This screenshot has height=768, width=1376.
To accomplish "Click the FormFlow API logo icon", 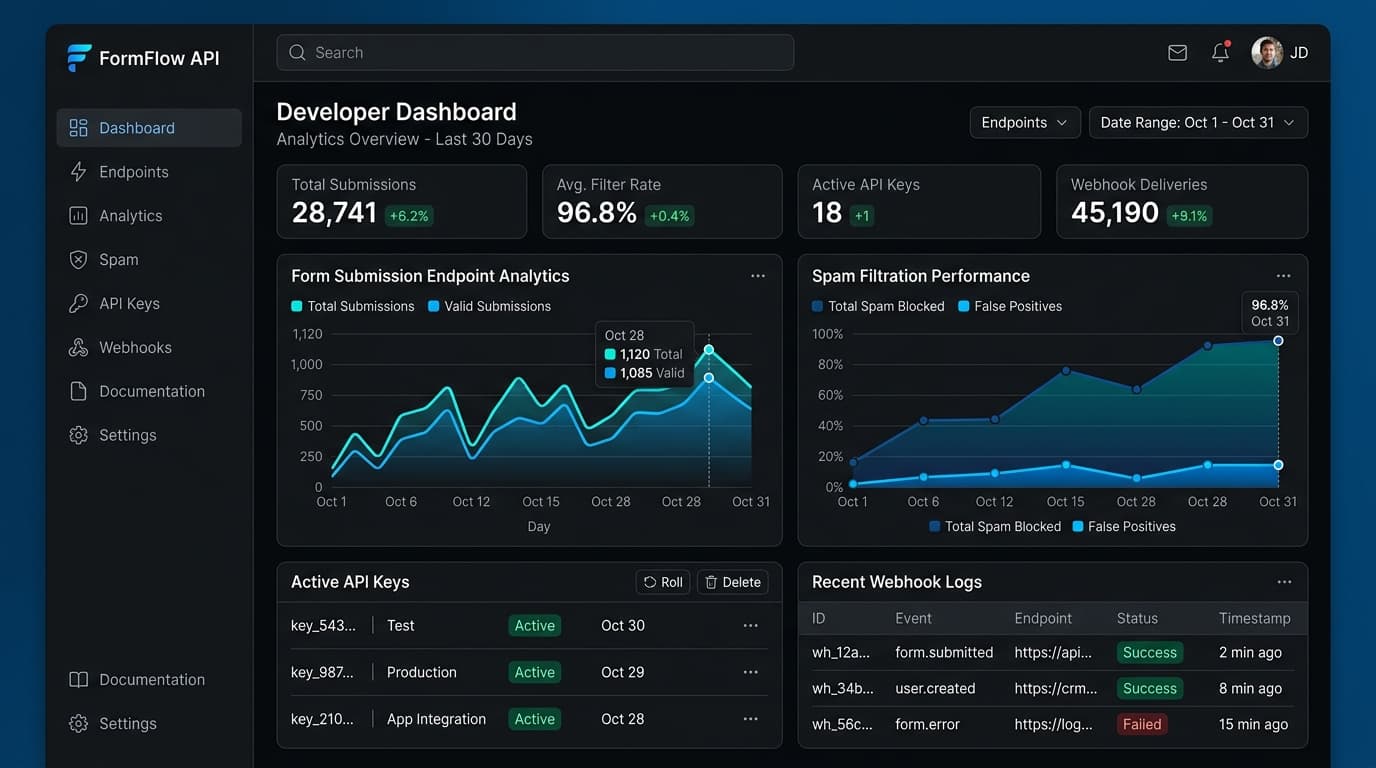I will pyautogui.click(x=79, y=58).
